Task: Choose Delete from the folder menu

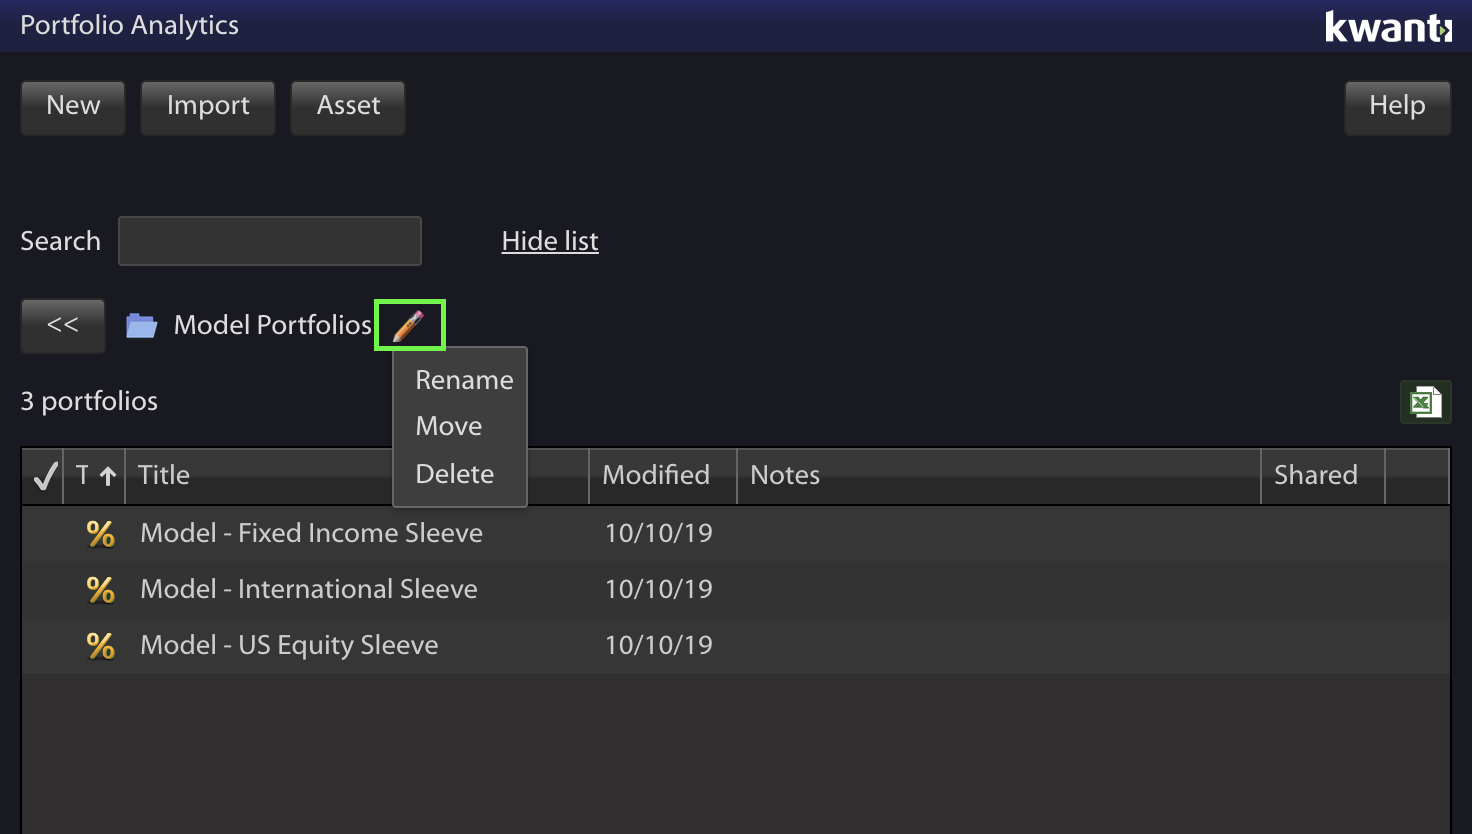Action: [x=455, y=474]
